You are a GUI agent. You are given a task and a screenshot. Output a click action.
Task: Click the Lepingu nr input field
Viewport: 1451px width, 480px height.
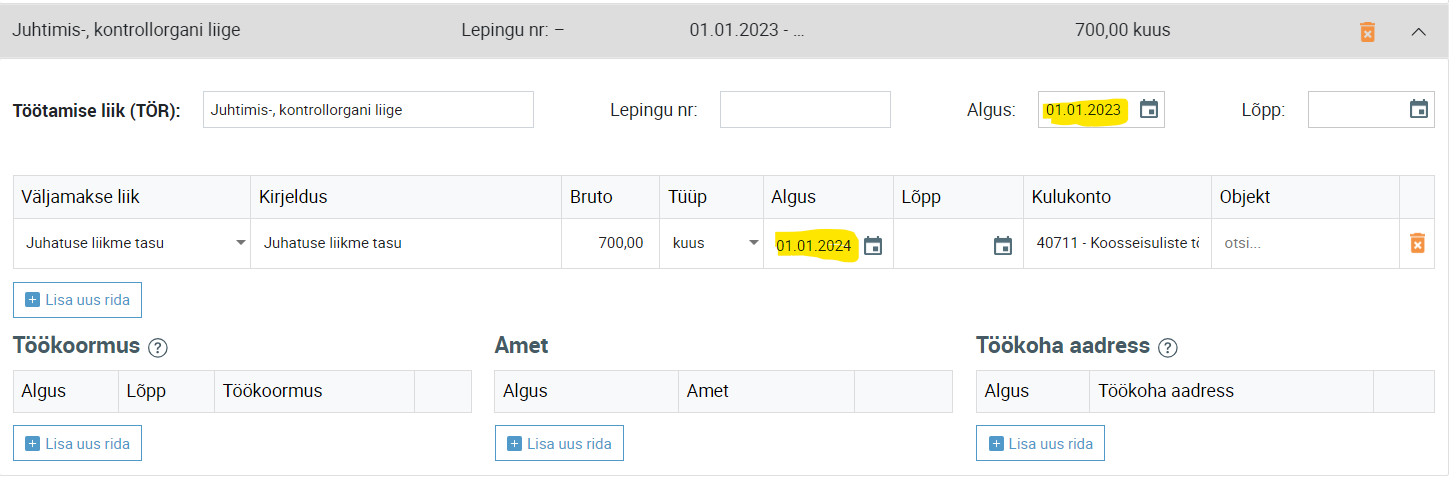click(805, 110)
